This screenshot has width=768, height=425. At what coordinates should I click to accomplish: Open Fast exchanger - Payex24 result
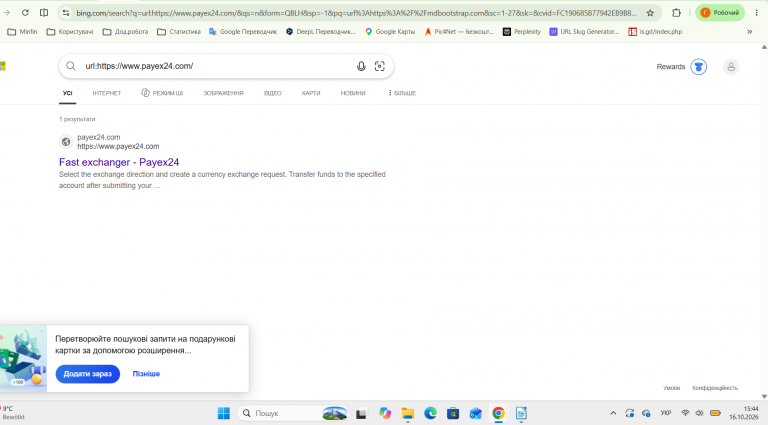tap(119, 162)
